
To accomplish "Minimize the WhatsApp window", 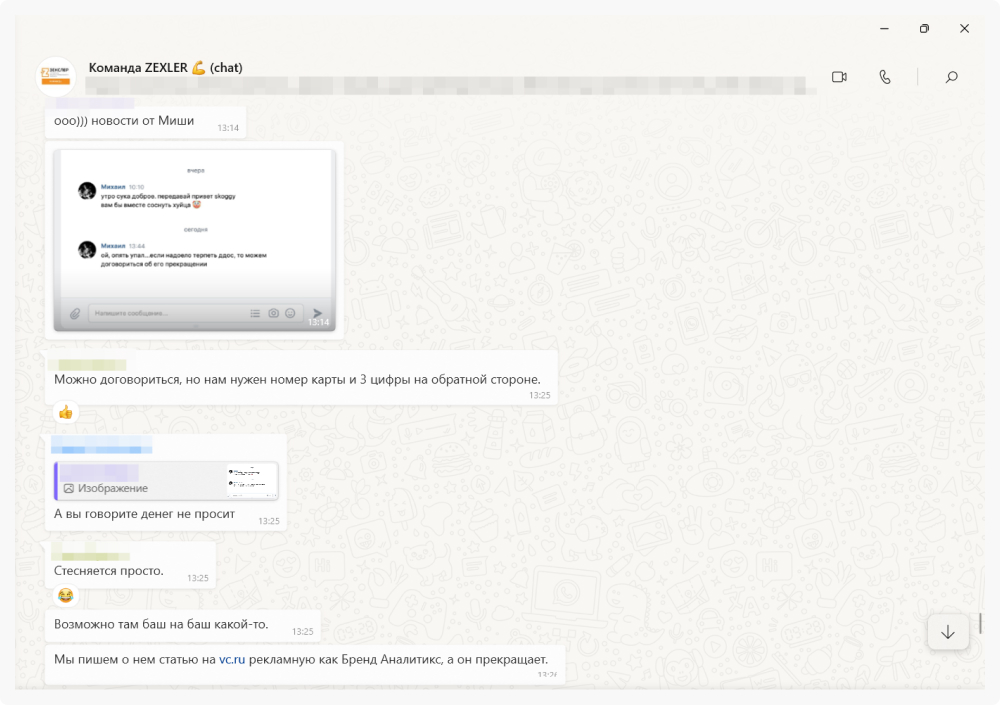I will point(885,29).
